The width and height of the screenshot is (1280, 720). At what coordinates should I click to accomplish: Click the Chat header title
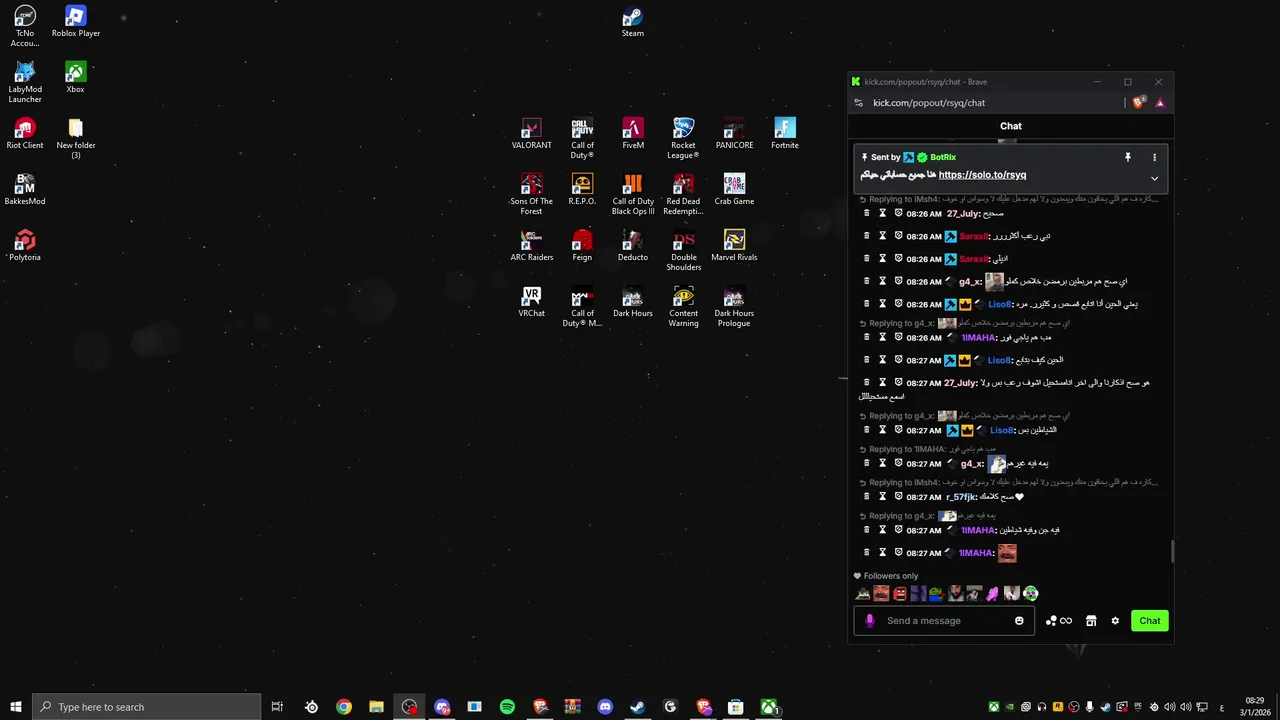click(x=1011, y=126)
